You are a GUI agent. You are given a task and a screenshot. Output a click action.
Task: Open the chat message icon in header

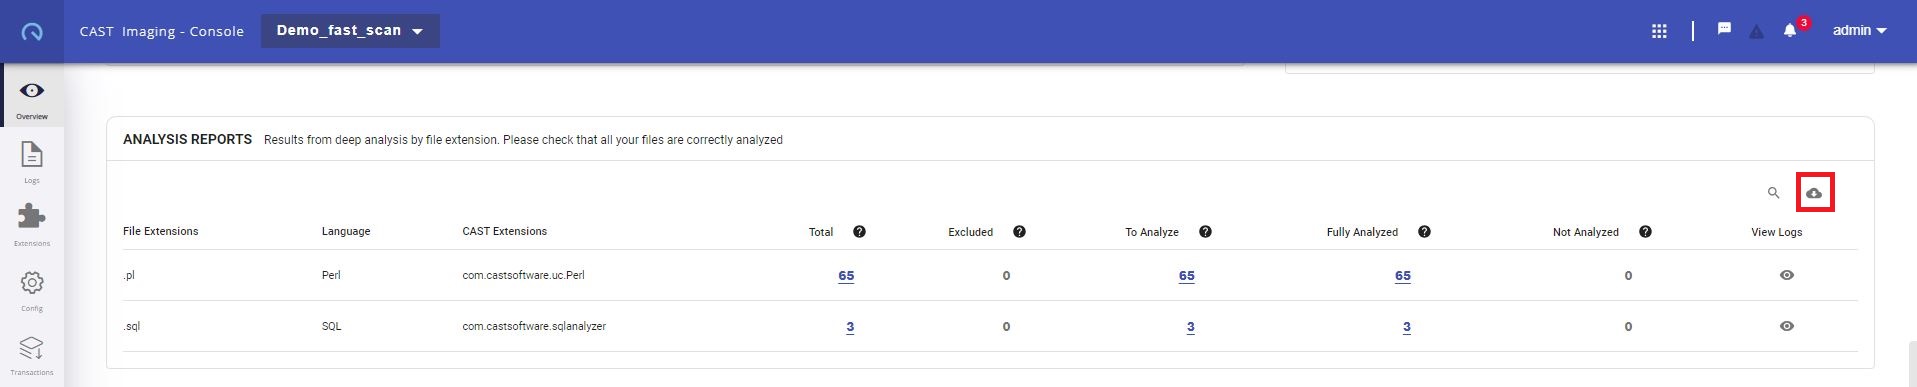click(x=1724, y=29)
